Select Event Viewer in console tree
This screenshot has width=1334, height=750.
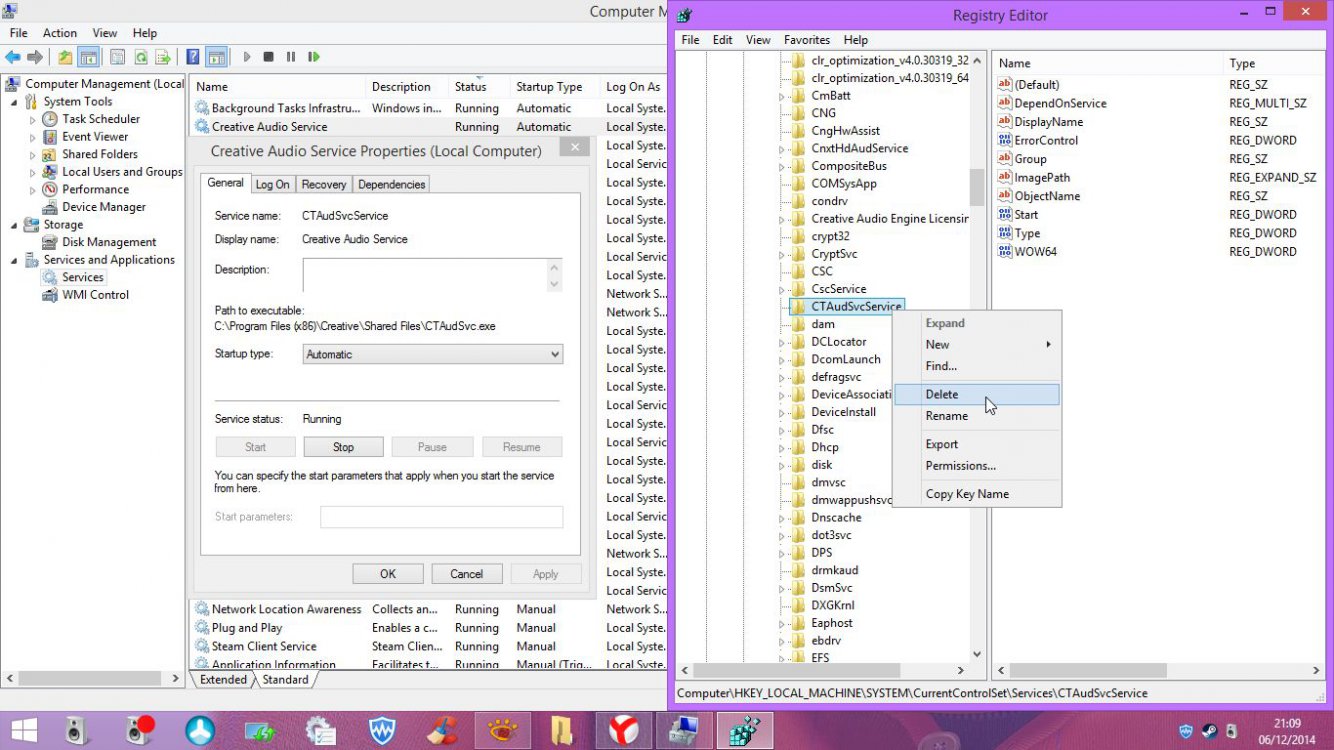(95, 136)
